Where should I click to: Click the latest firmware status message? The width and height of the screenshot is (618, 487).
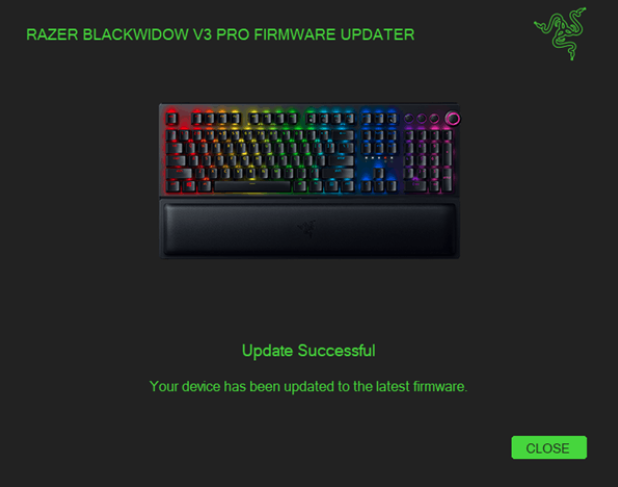(309, 387)
